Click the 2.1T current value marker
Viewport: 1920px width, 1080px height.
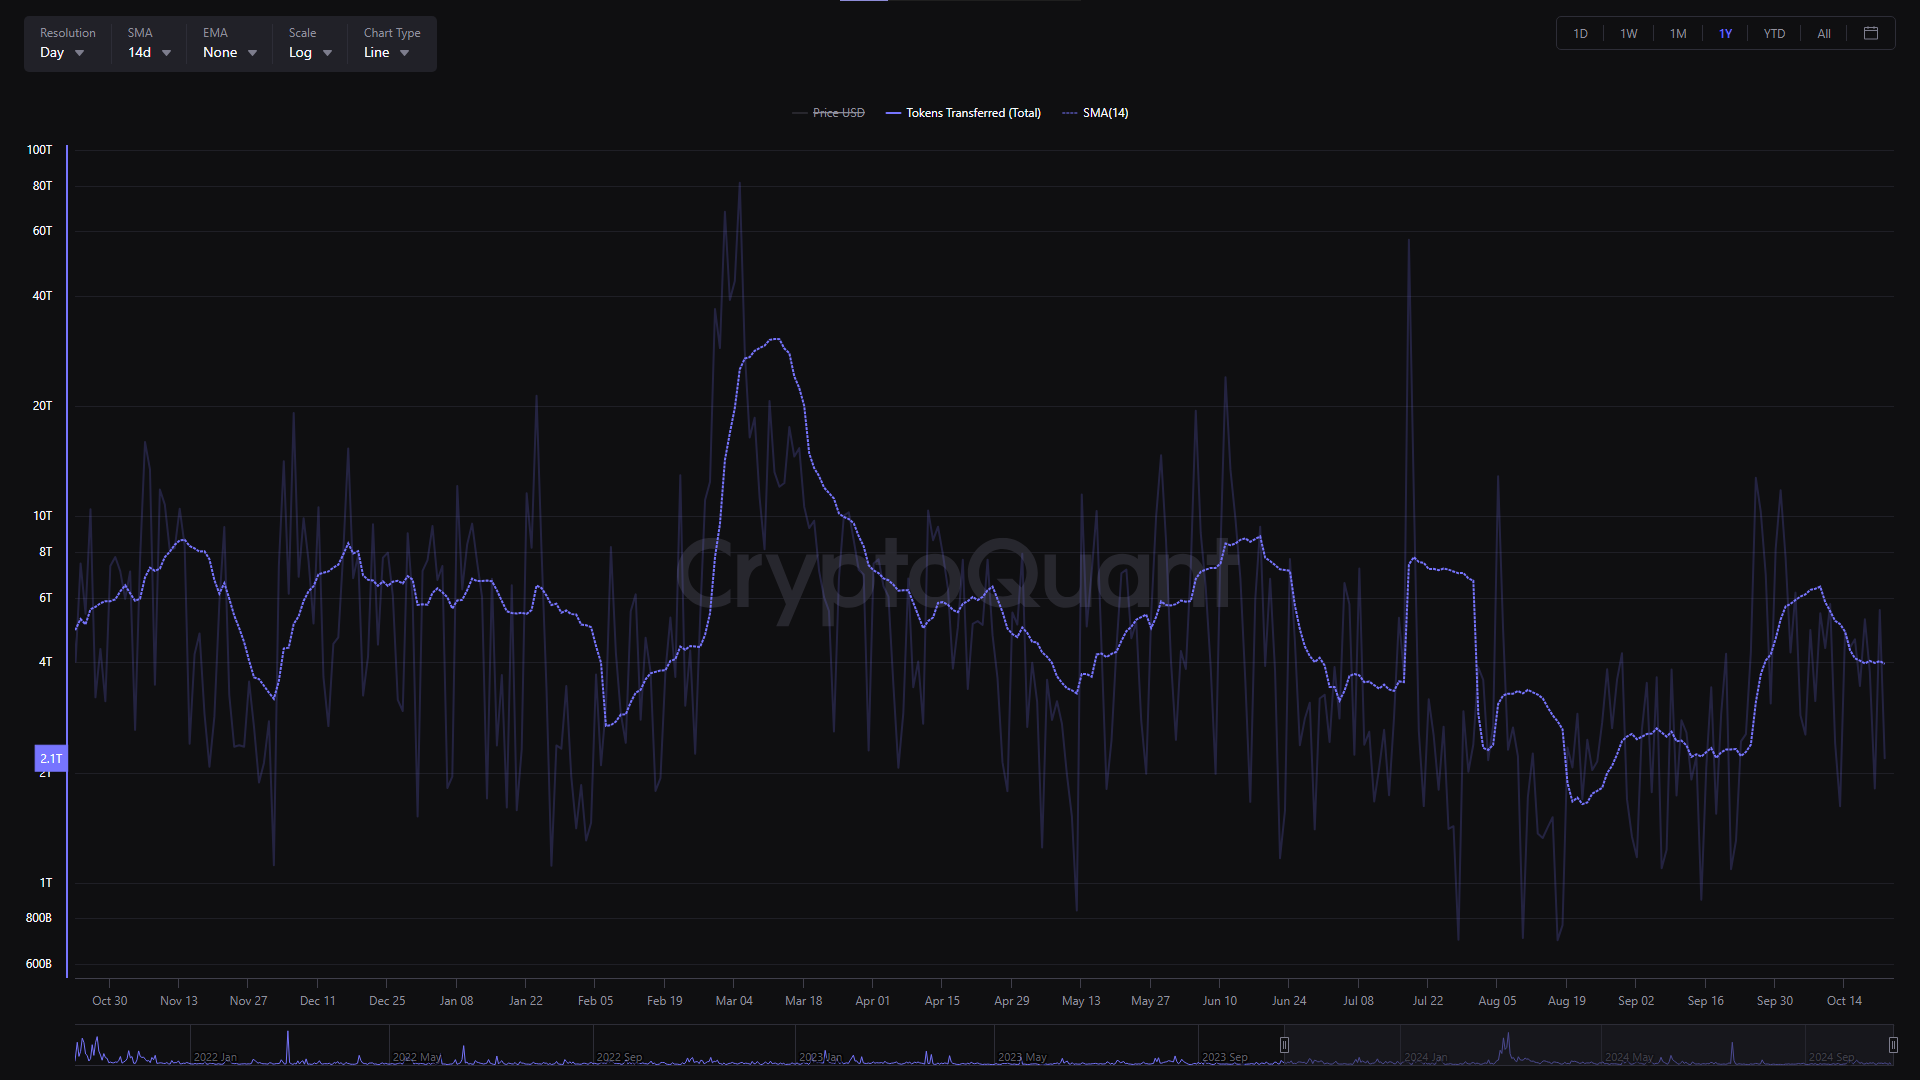point(51,759)
